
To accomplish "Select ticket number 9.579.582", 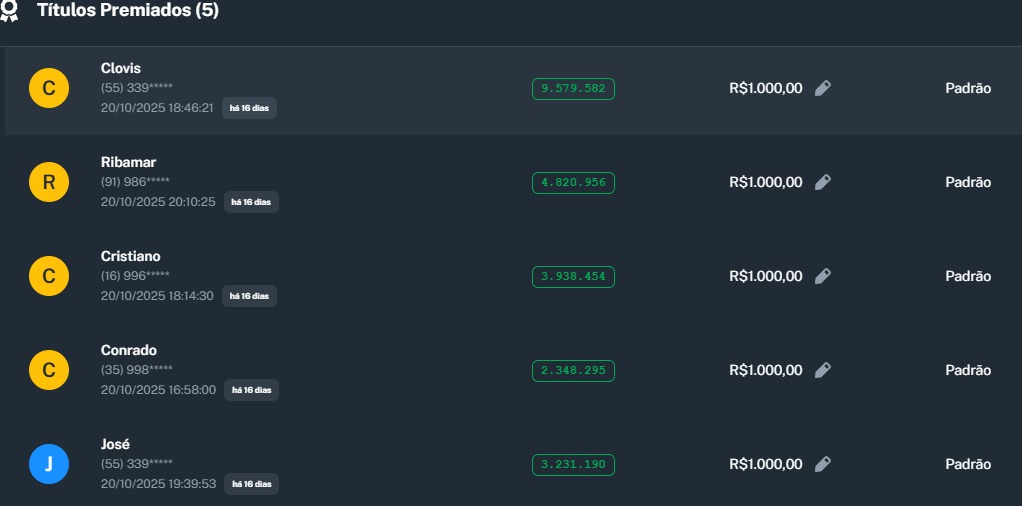I will pyautogui.click(x=573, y=88).
